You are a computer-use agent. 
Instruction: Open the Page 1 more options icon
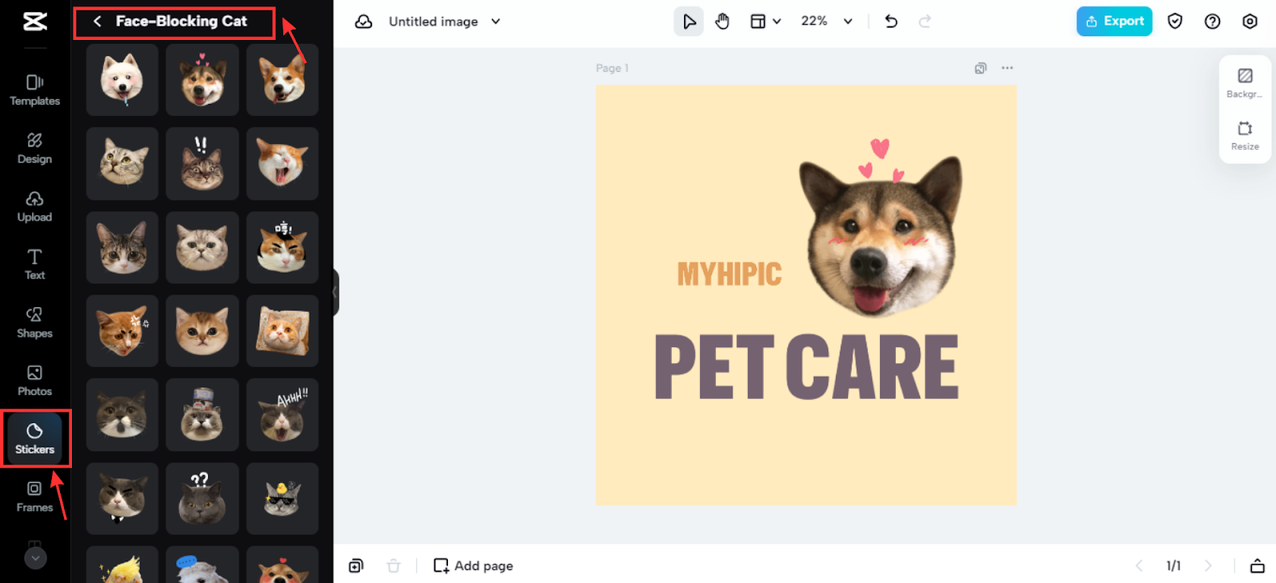(1007, 68)
